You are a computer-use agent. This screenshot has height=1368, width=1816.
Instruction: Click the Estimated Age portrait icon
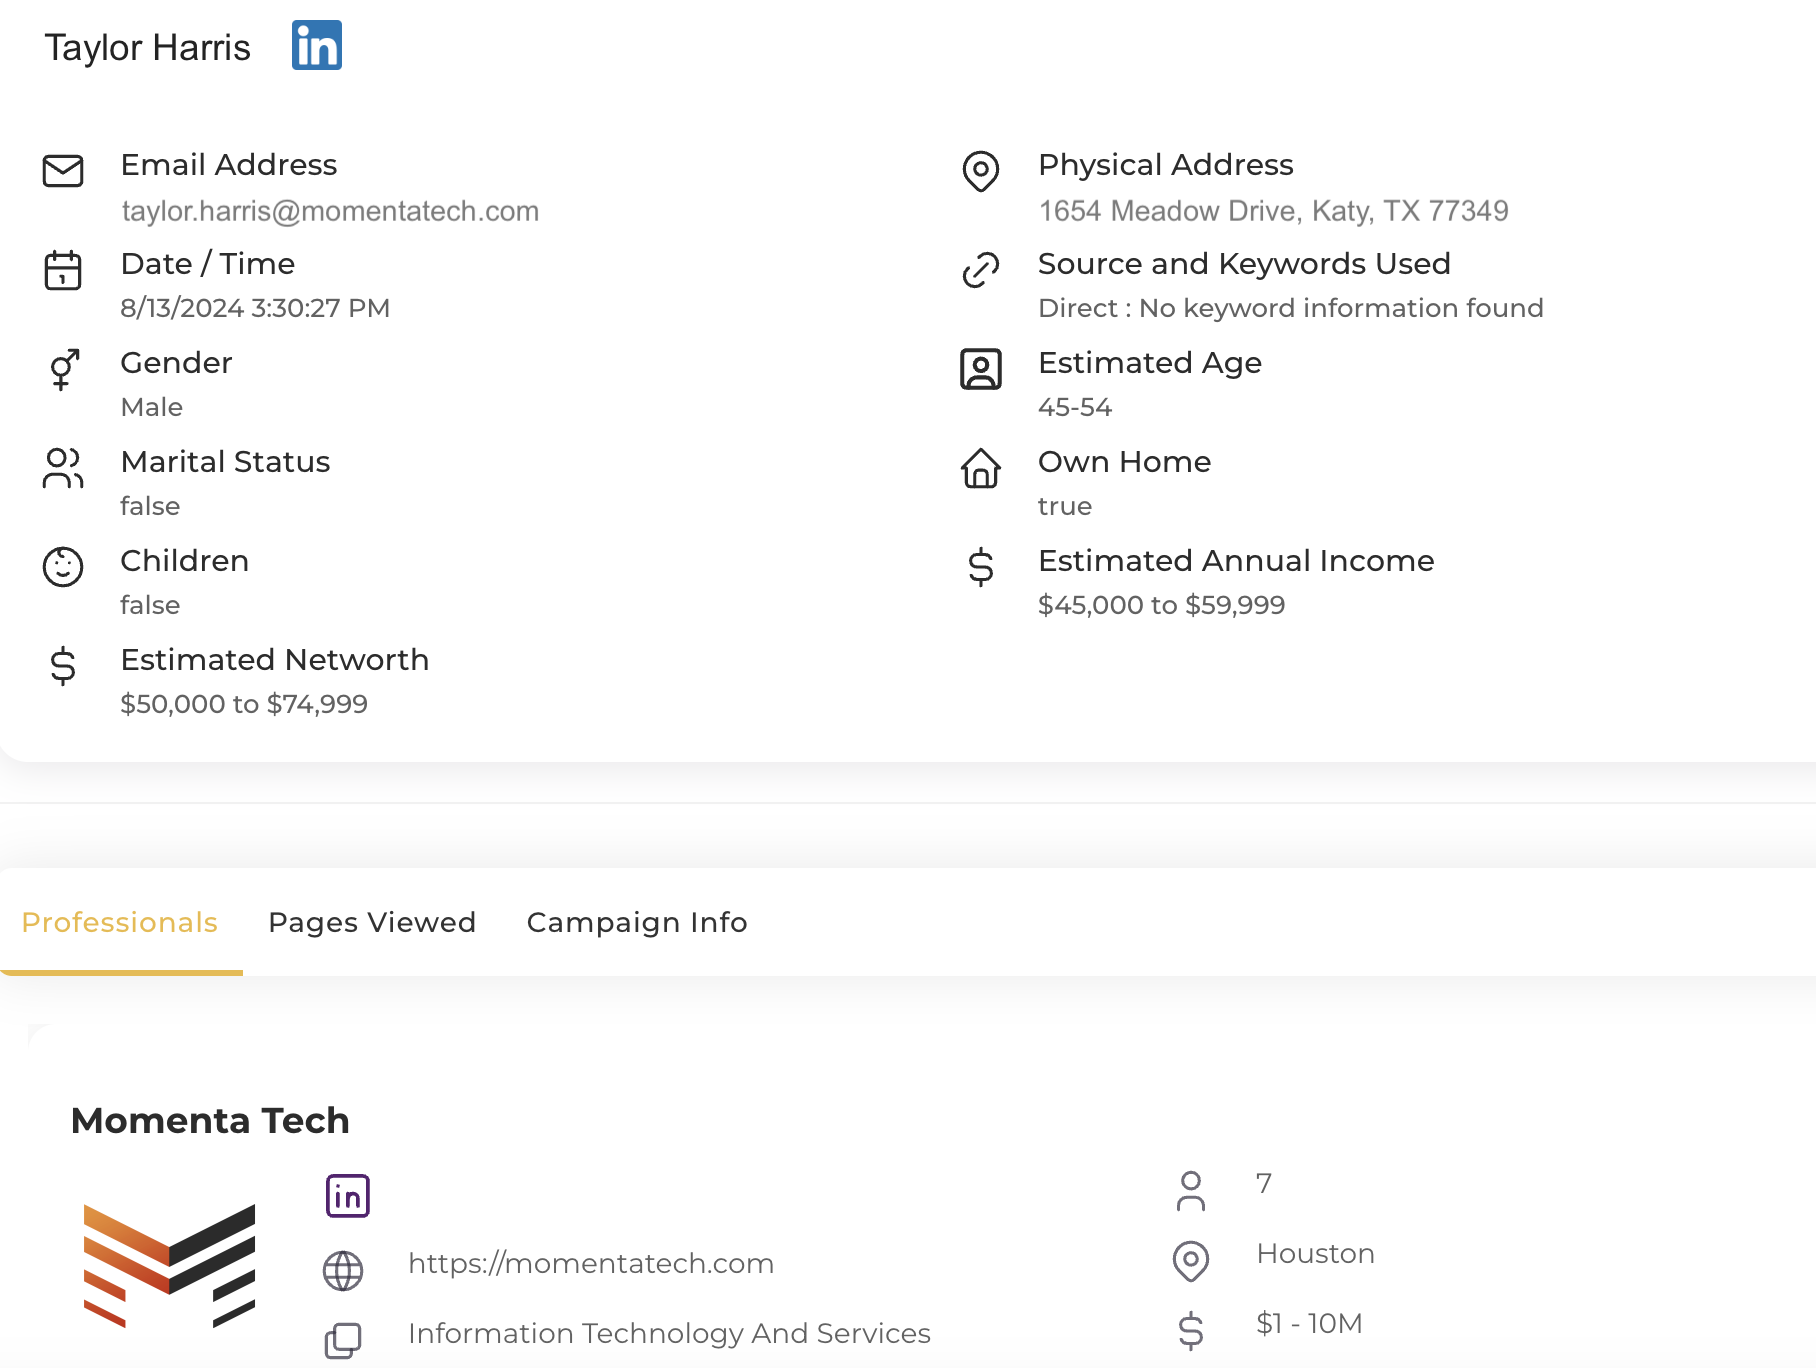(980, 369)
